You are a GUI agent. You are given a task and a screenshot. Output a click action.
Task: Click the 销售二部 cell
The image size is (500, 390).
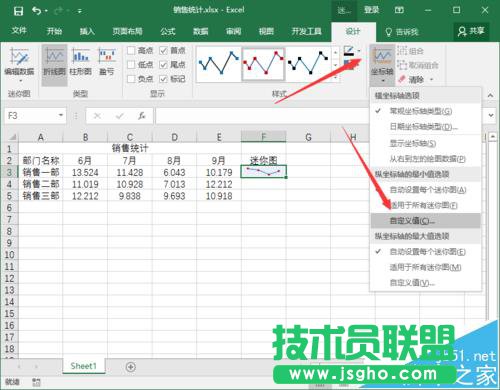41,184
